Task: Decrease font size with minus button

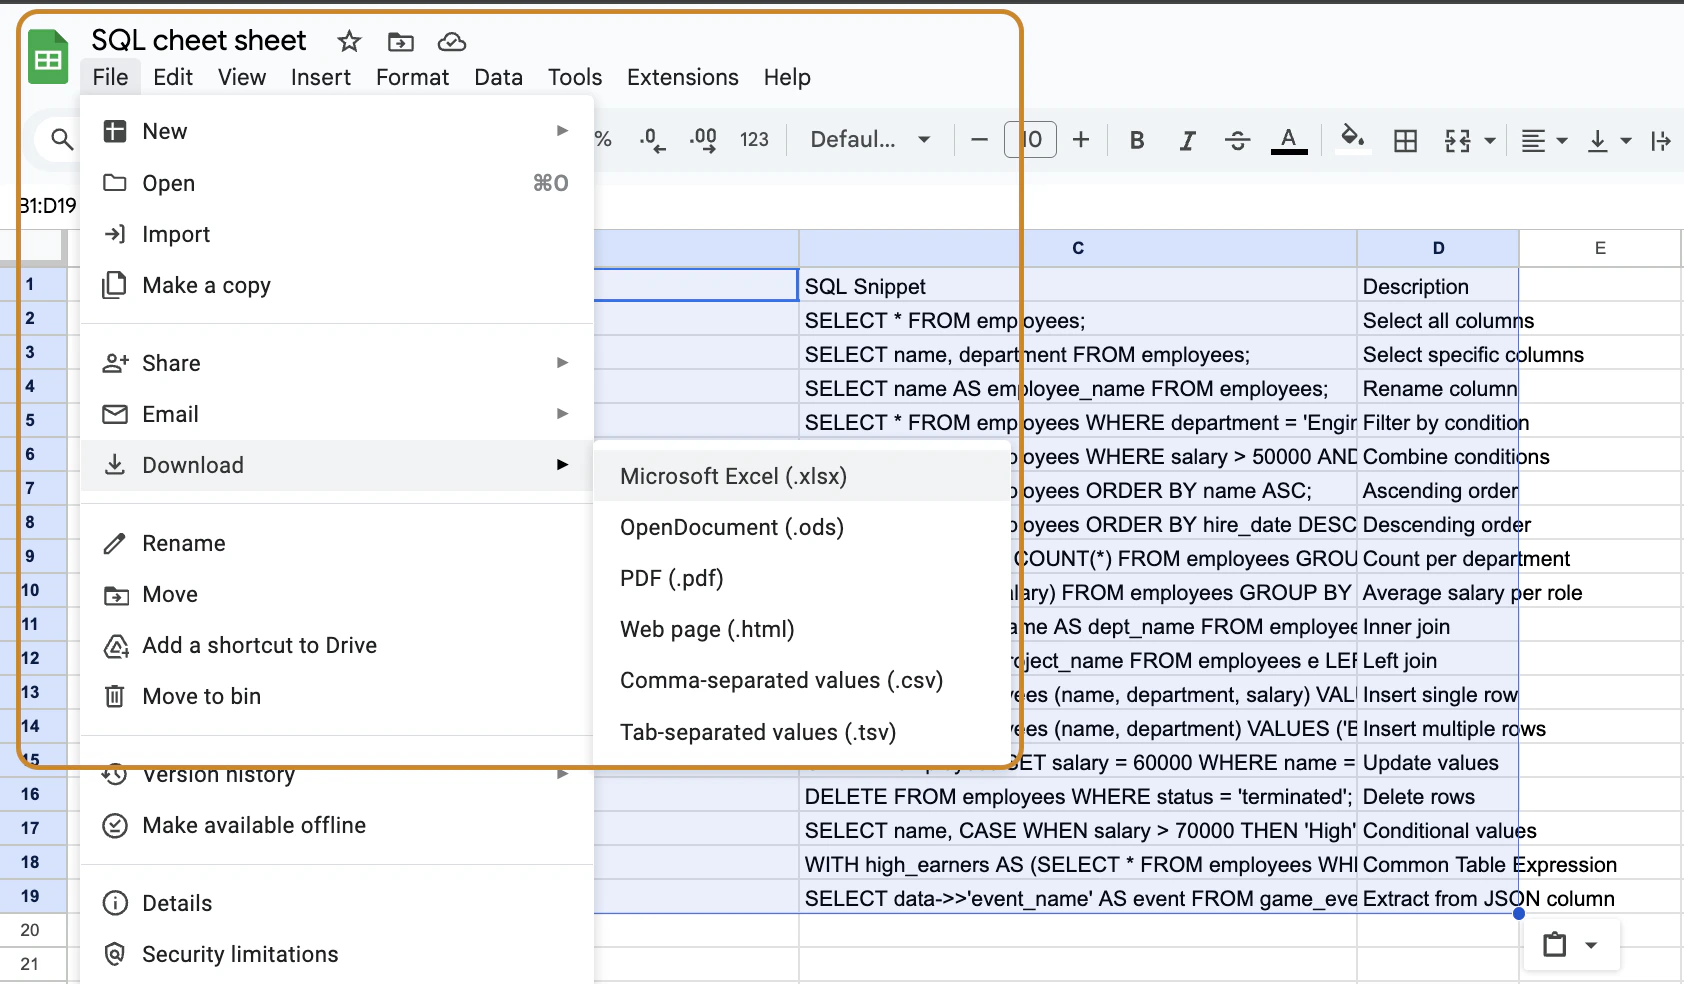Action: point(979,140)
